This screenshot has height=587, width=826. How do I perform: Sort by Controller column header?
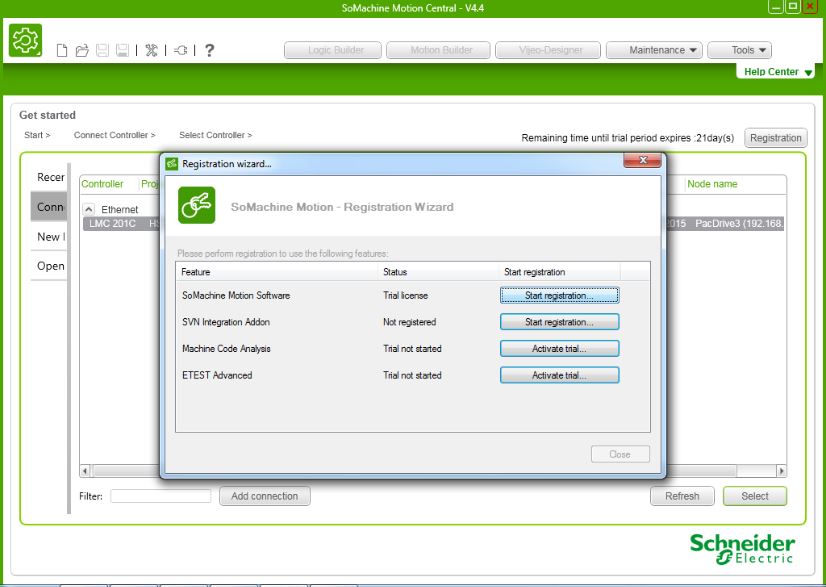tap(102, 184)
